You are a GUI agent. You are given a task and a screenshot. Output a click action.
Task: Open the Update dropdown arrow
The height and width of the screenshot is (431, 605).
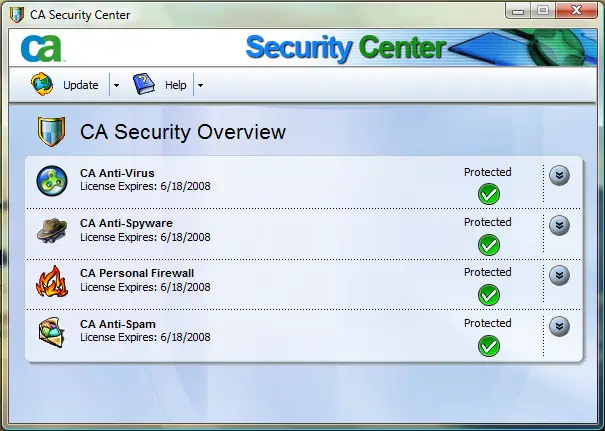click(116, 85)
